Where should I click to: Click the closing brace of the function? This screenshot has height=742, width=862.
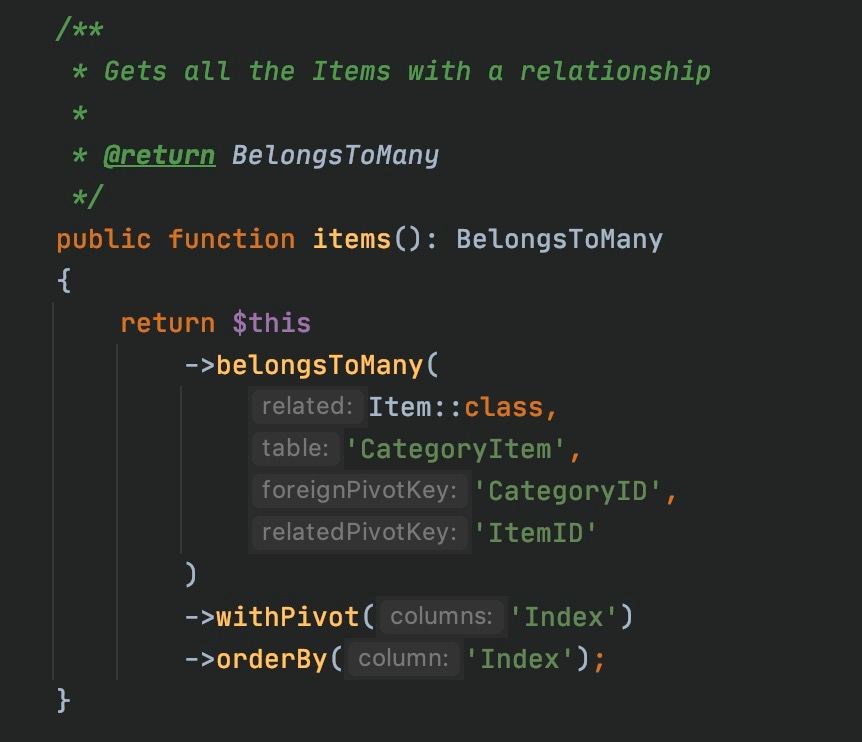pos(64,701)
